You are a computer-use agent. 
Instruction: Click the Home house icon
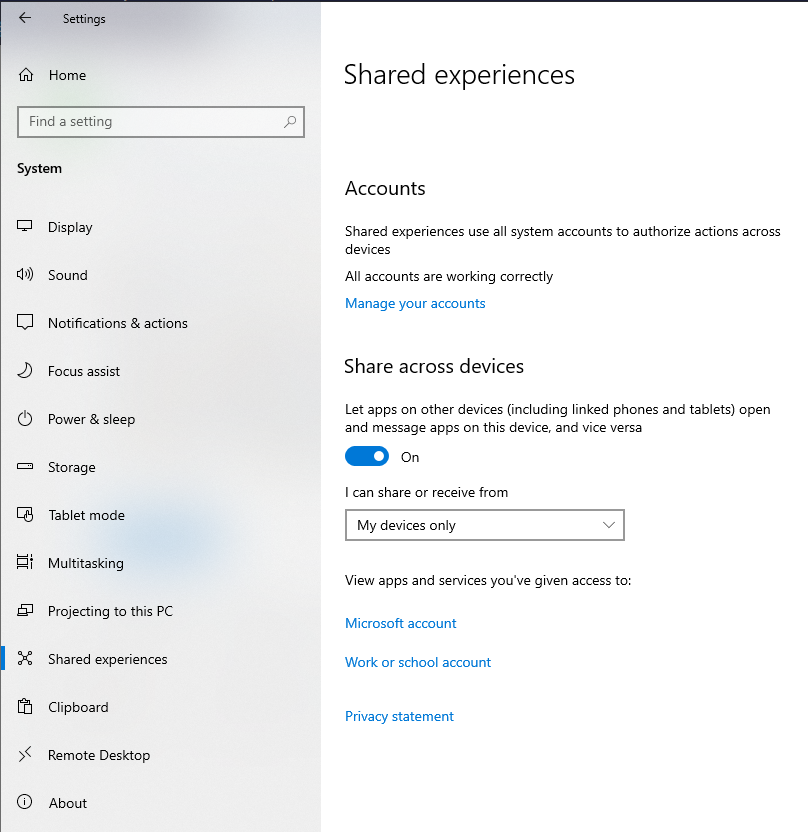[x=26, y=75]
